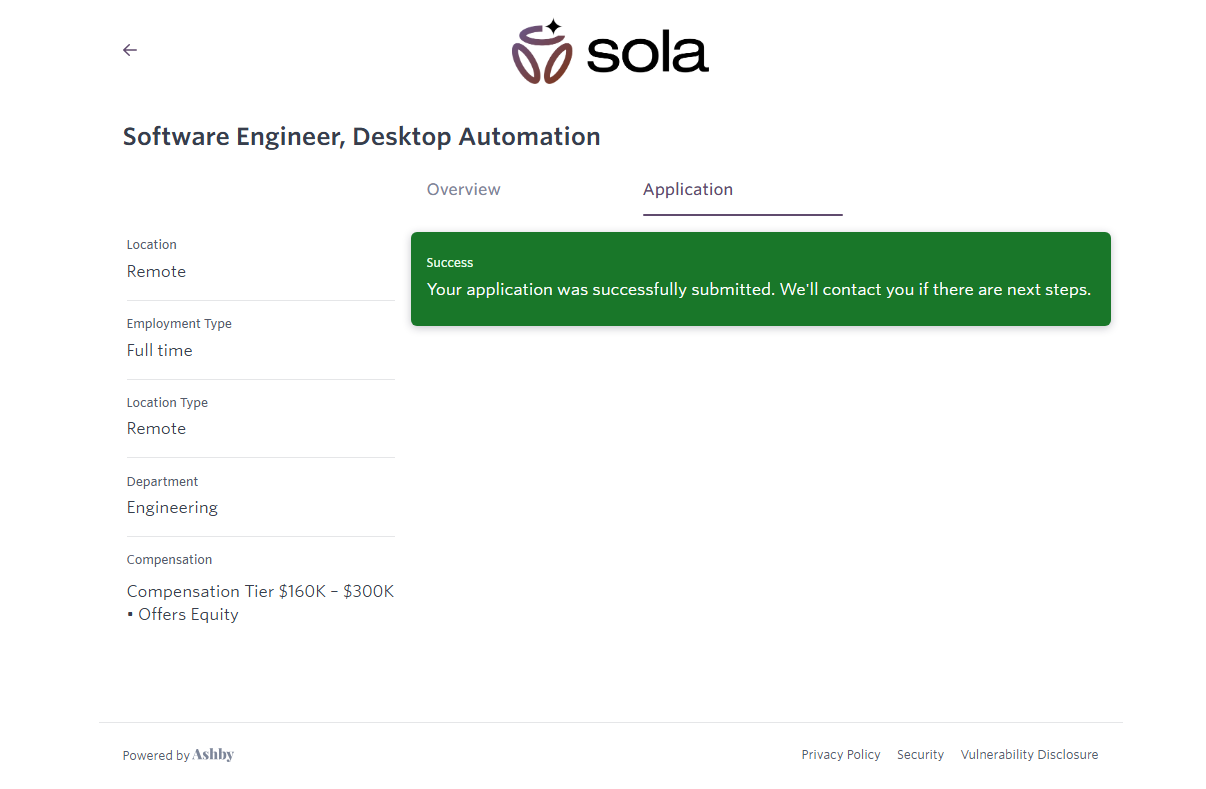Click the 'Remote' value under Location
Image resolution: width=1206 pixels, height=789 pixels.
point(156,272)
